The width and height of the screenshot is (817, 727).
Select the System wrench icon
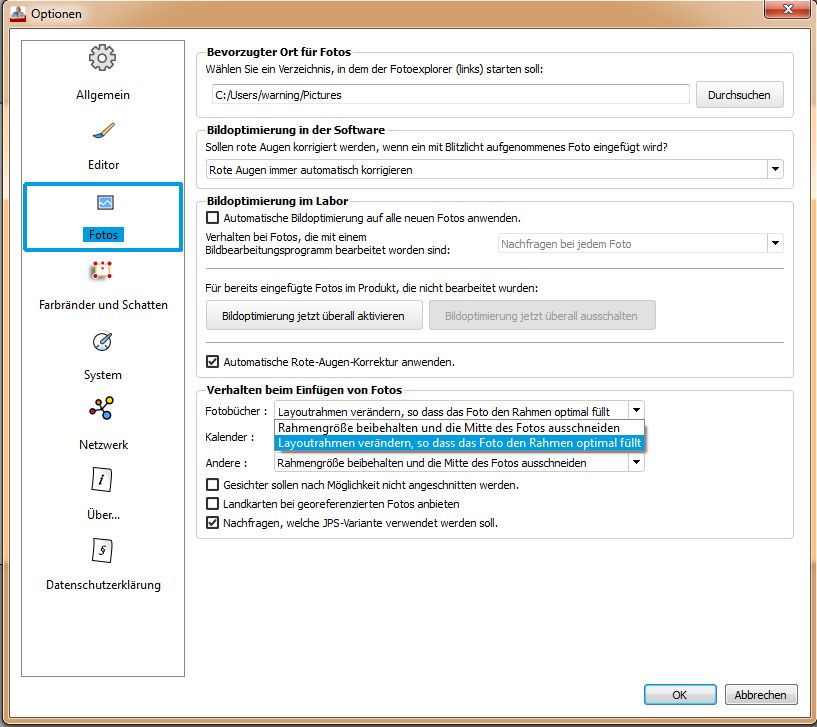[102, 341]
